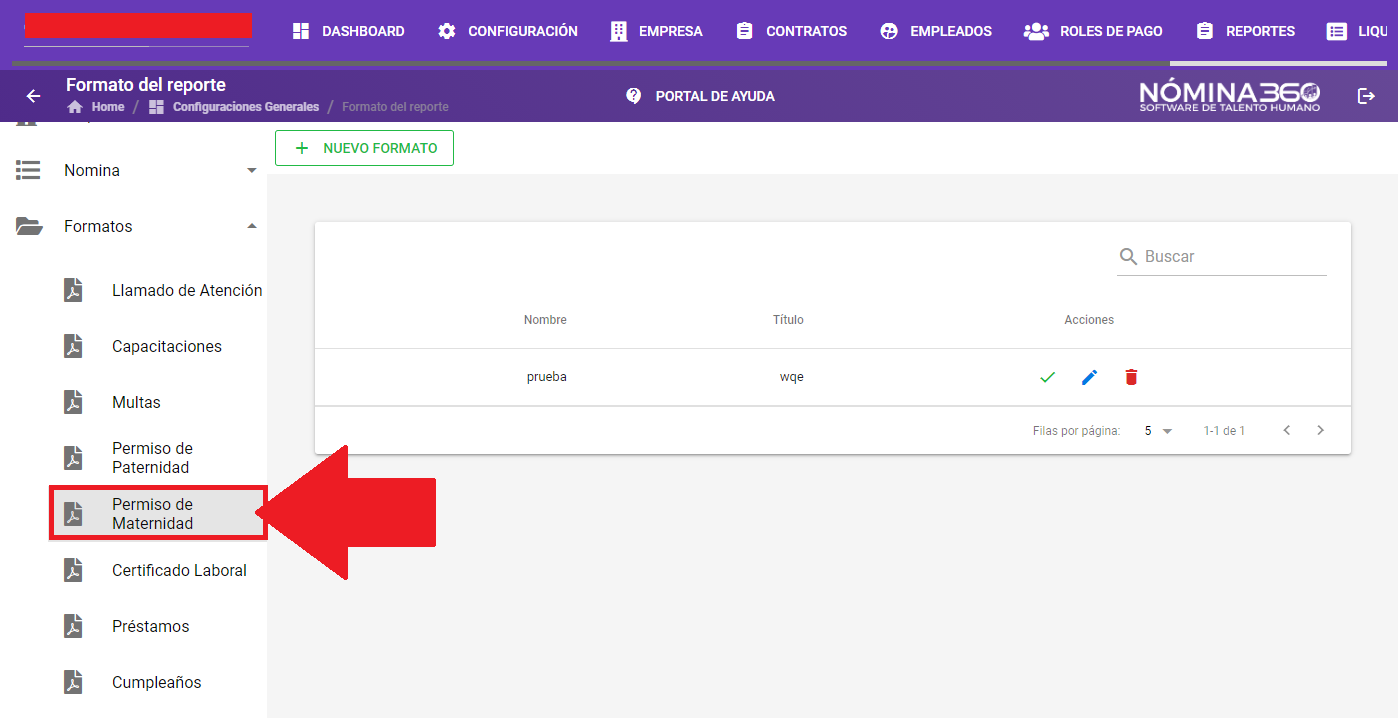Click the Liquidaciones list icon
Screen dimensions: 1398x718
tap(1337, 31)
